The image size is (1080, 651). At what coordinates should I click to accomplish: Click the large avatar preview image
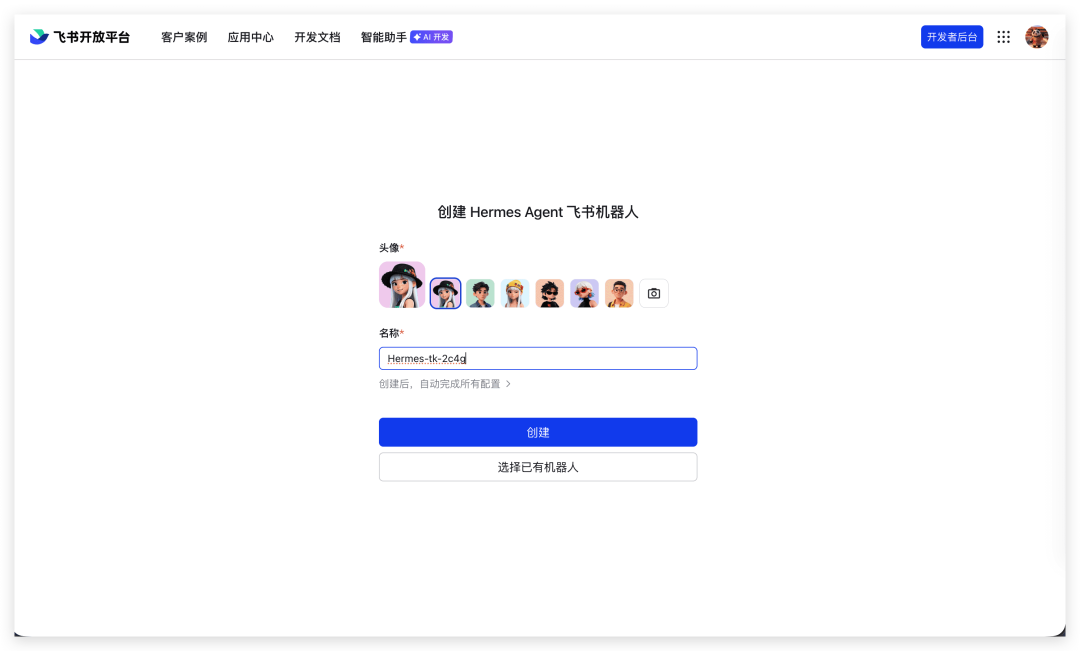[402, 285]
